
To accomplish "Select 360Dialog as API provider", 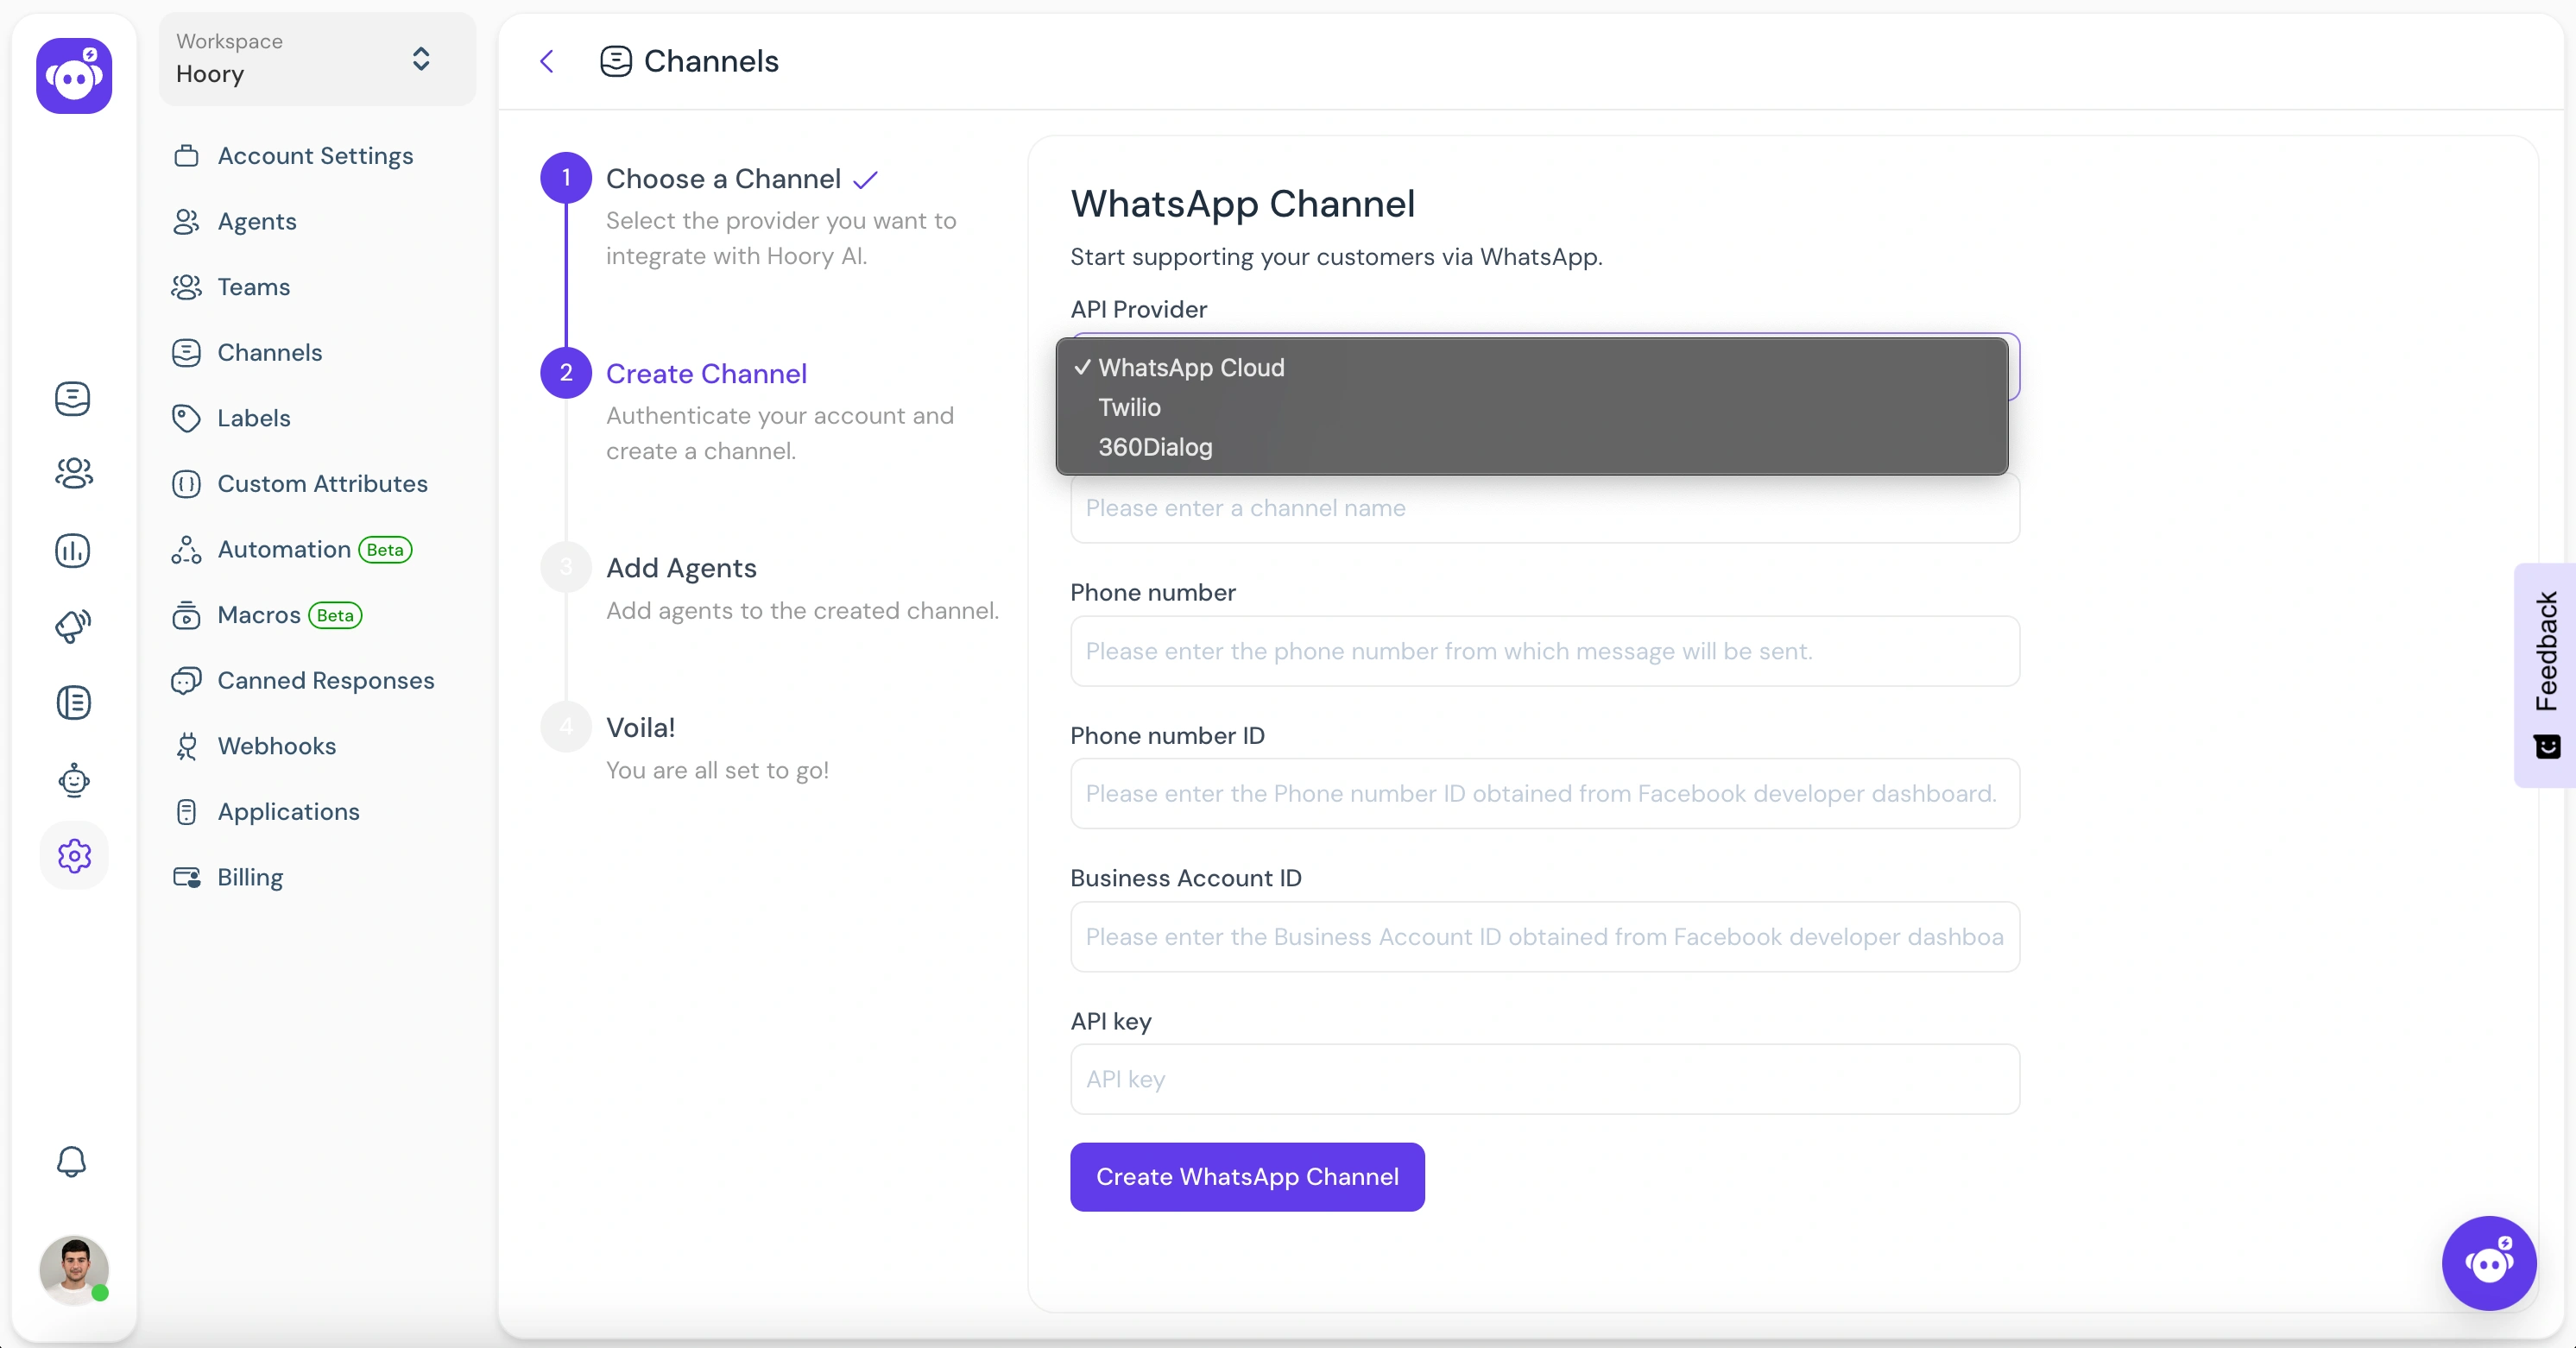I will (1532, 447).
